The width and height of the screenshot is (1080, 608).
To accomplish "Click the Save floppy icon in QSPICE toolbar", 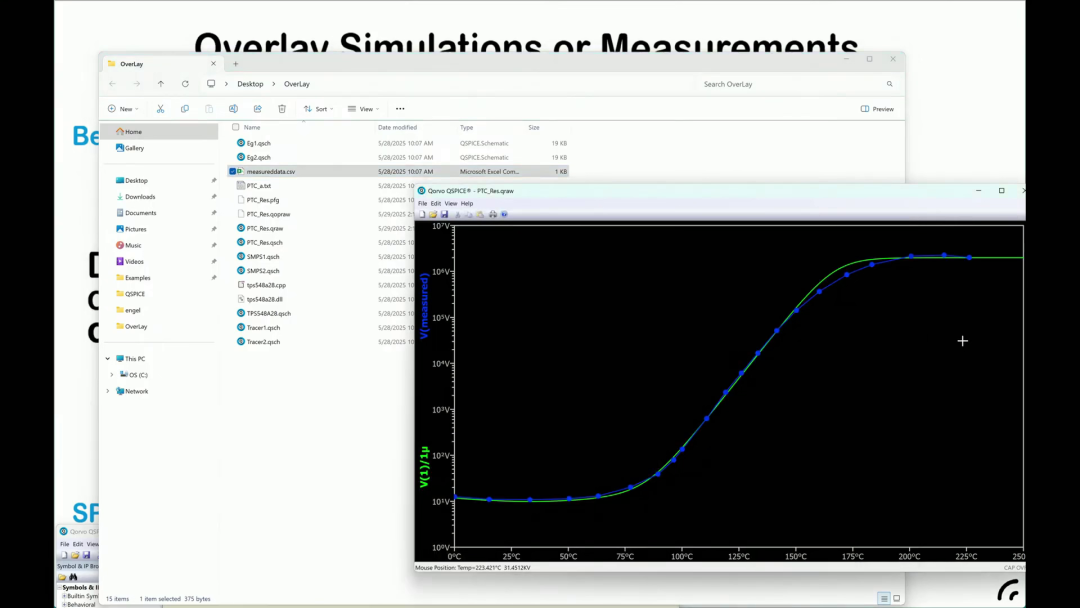I will click(x=444, y=214).
